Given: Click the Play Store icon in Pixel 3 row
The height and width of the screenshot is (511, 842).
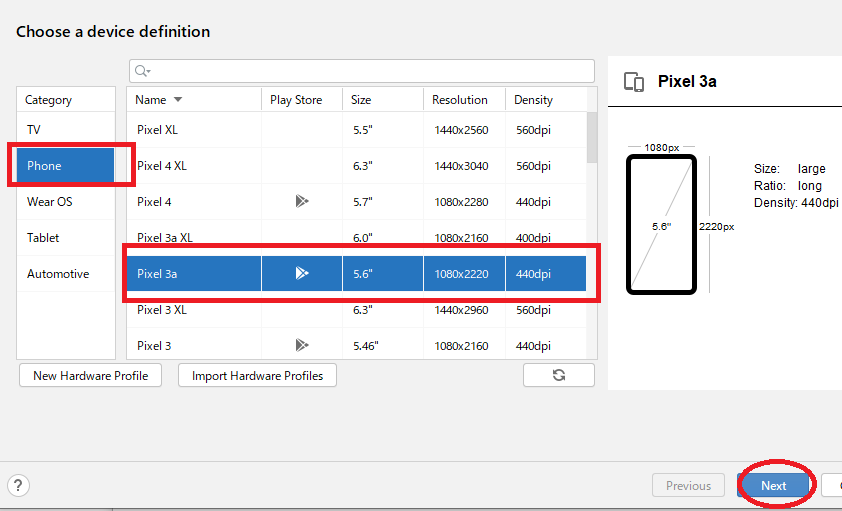Looking at the screenshot, I should click(302, 345).
